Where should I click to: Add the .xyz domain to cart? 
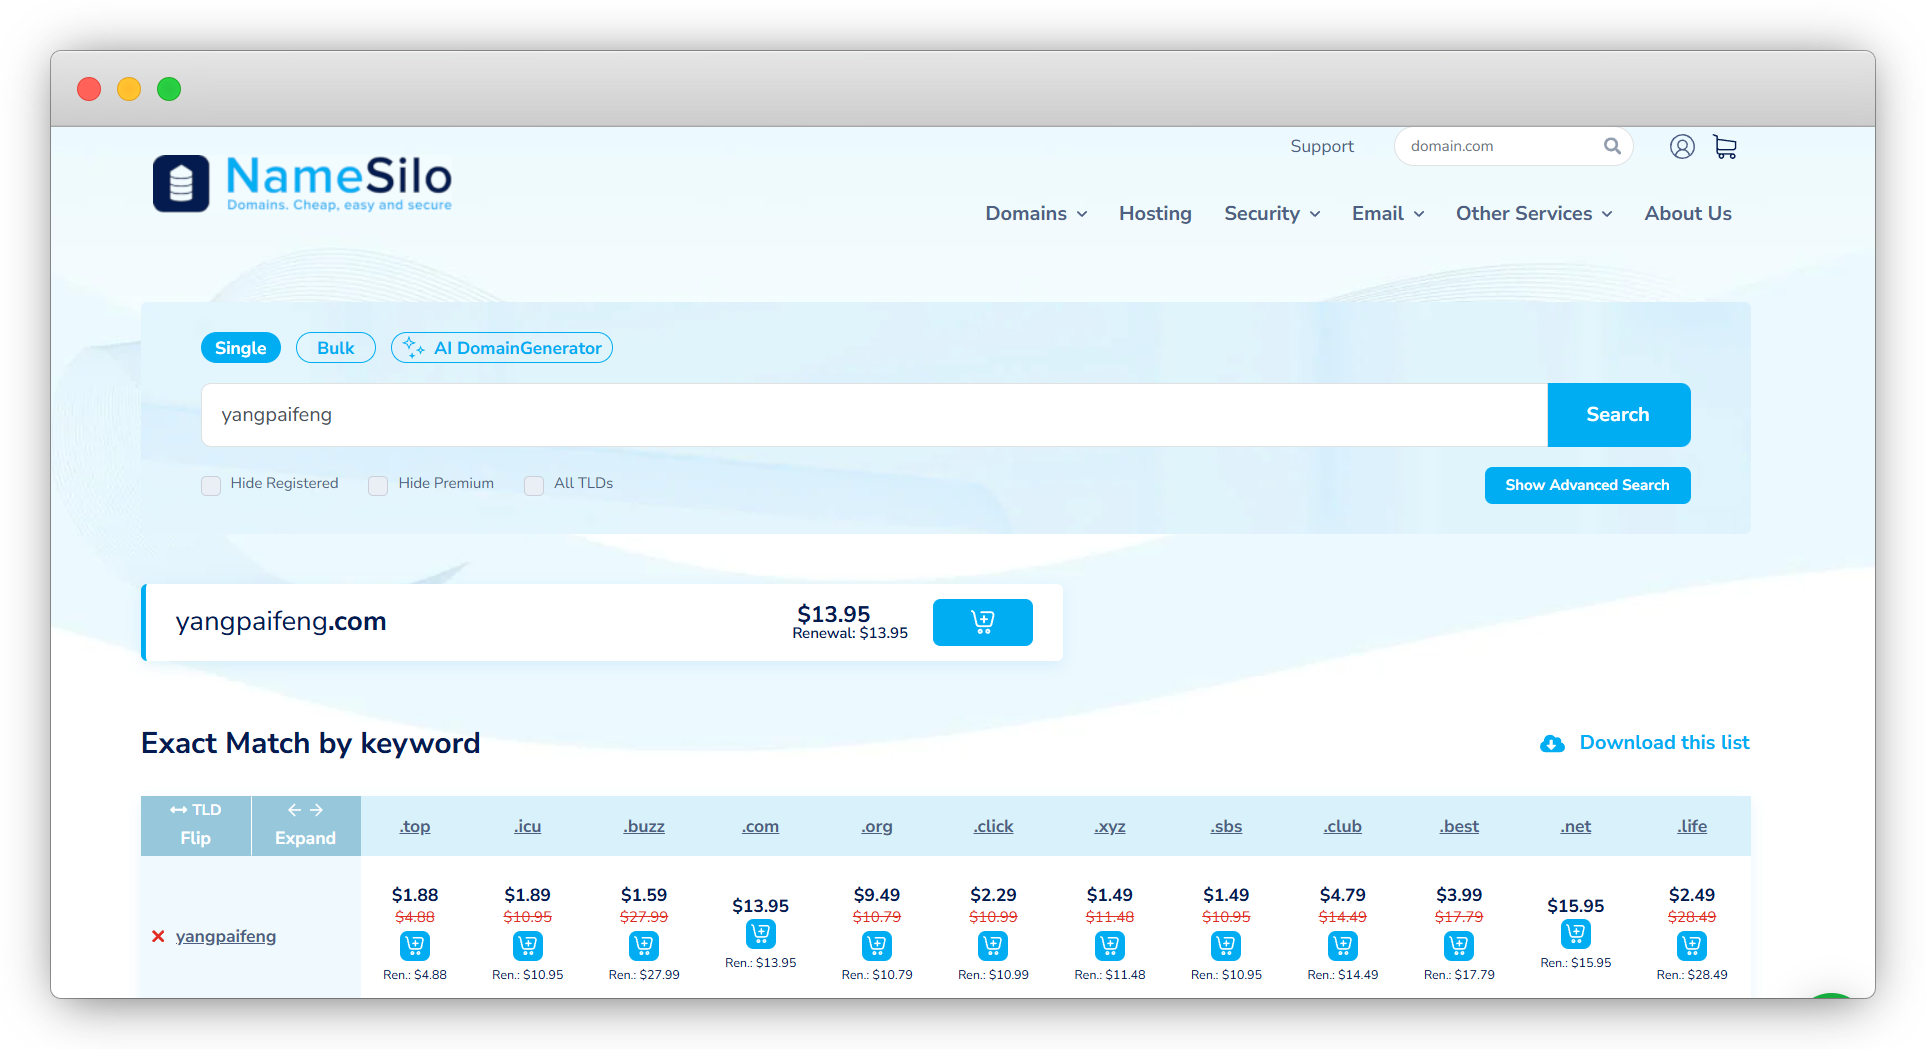[x=1110, y=945]
